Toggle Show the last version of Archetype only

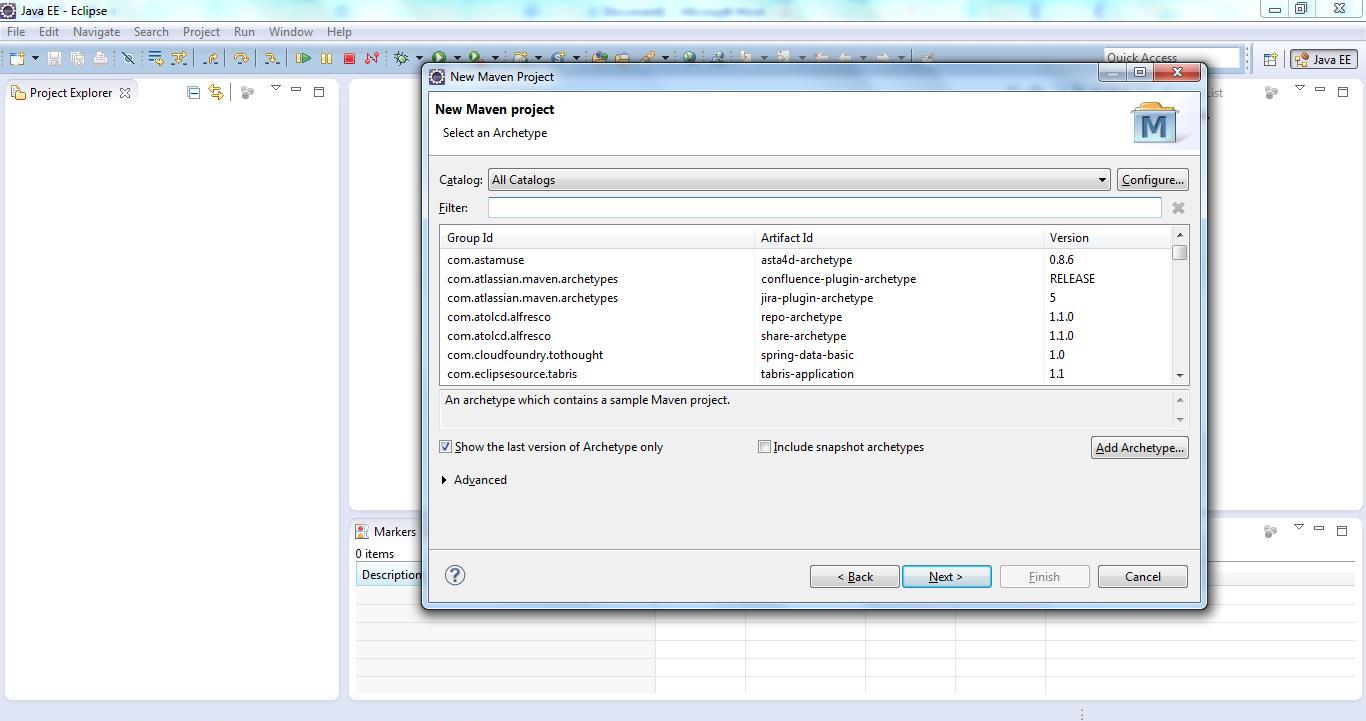pos(551,447)
